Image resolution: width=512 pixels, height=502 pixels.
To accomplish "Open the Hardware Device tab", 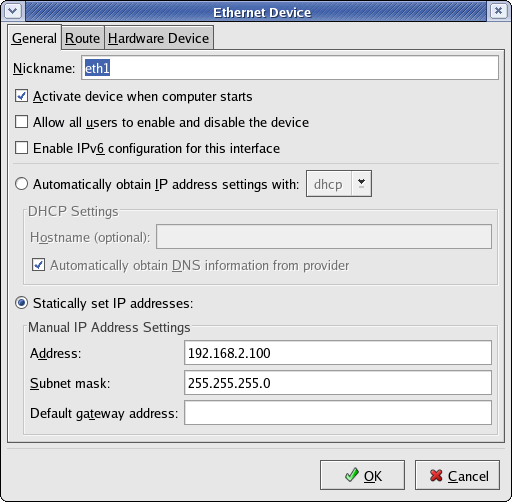I will (x=159, y=38).
